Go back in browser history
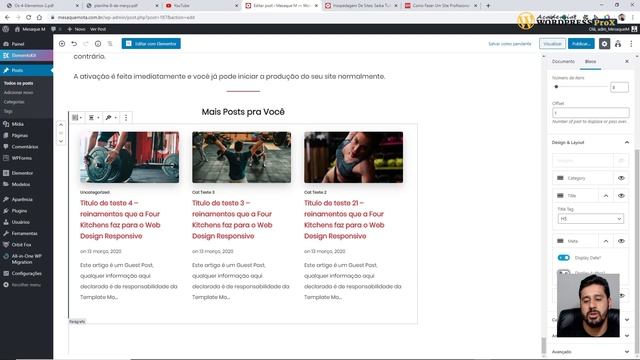640x360 pixels. (x=7, y=18)
